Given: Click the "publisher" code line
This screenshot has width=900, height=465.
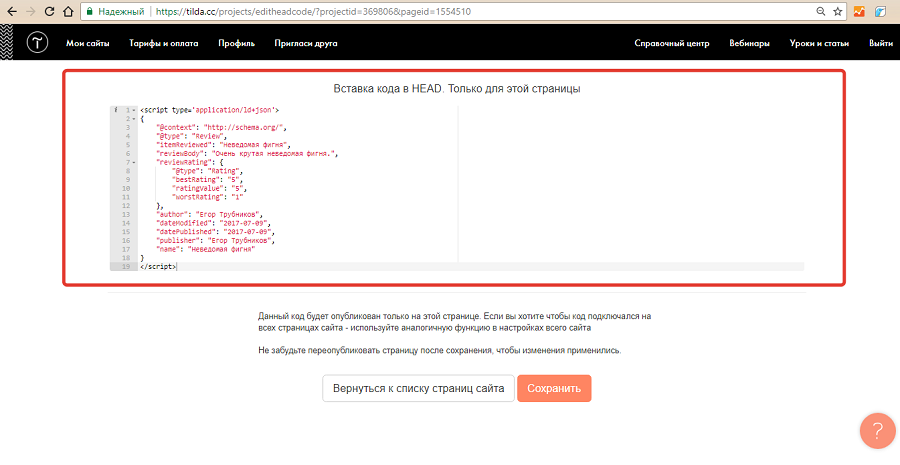Looking at the screenshot, I should [x=215, y=241].
